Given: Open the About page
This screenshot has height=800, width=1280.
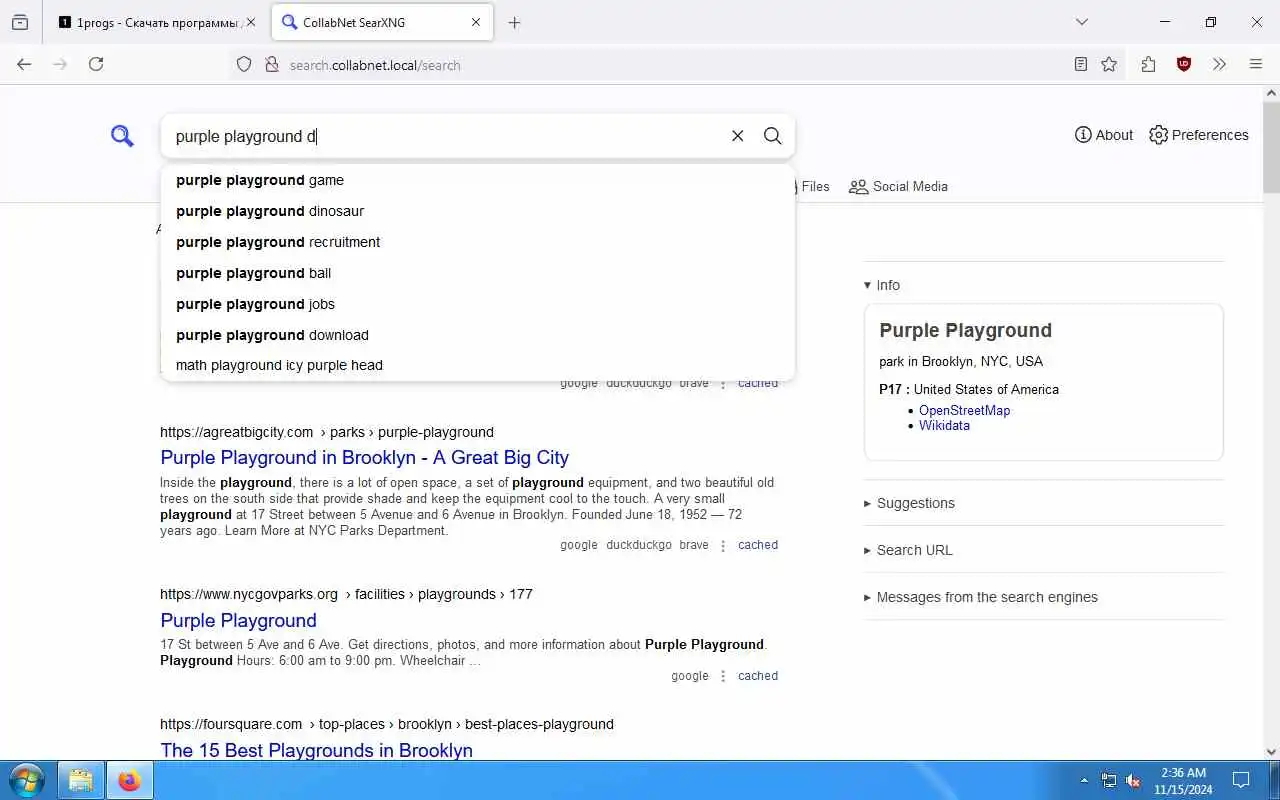Looking at the screenshot, I should pyautogui.click(x=1104, y=135).
